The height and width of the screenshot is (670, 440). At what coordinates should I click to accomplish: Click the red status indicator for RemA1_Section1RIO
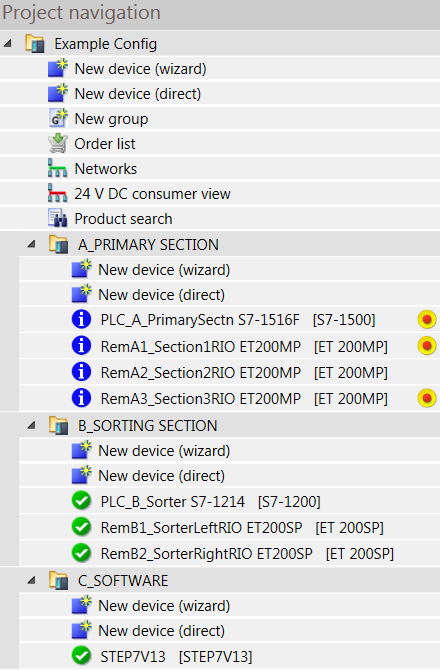tap(427, 346)
